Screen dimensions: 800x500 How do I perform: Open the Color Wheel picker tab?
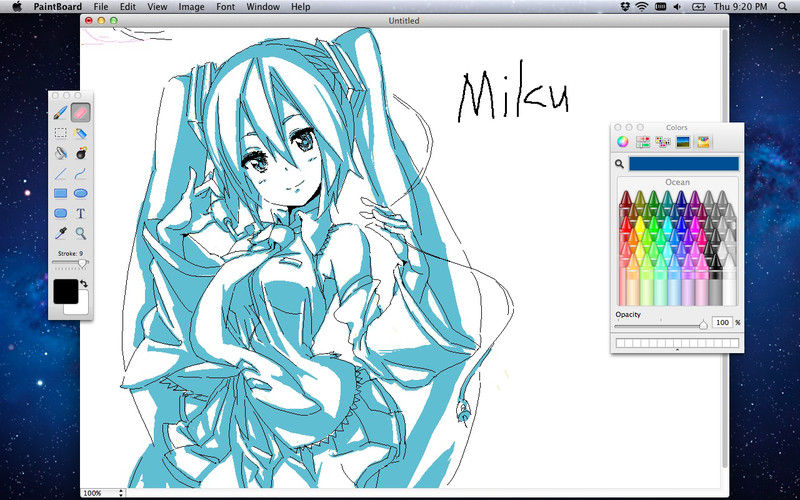coord(622,142)
